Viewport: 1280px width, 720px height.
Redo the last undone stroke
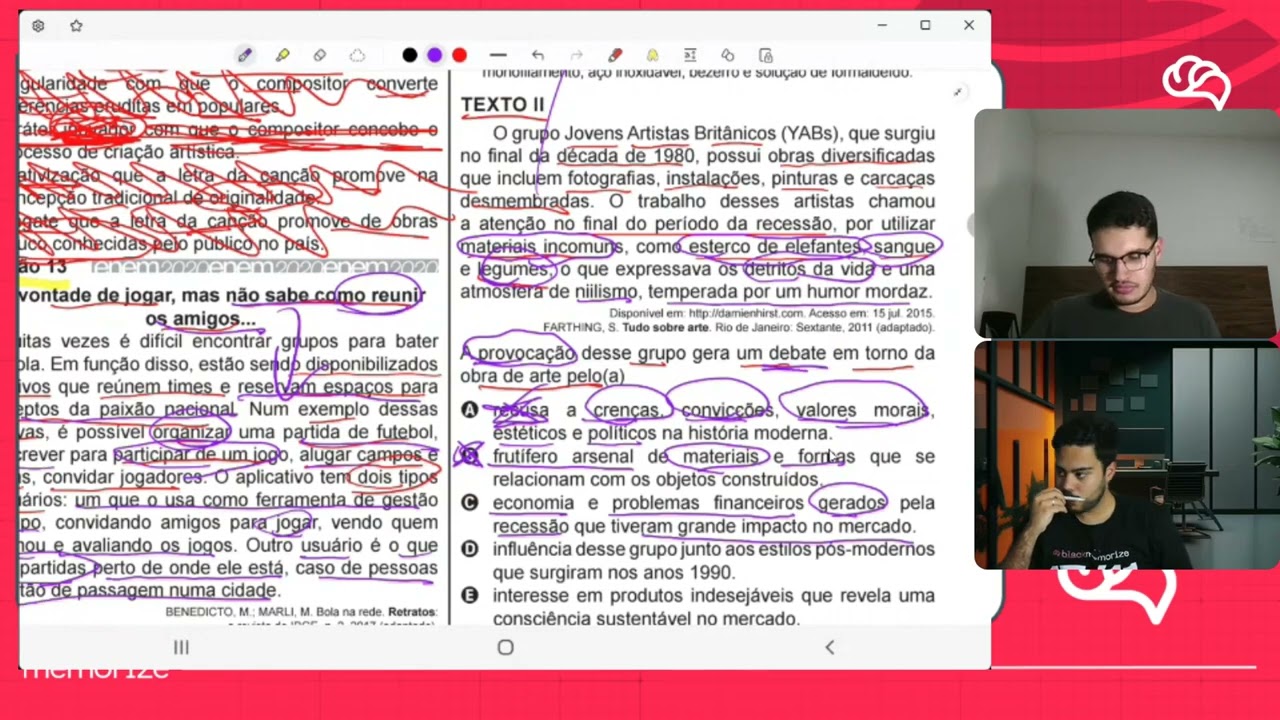click(576, 55)
